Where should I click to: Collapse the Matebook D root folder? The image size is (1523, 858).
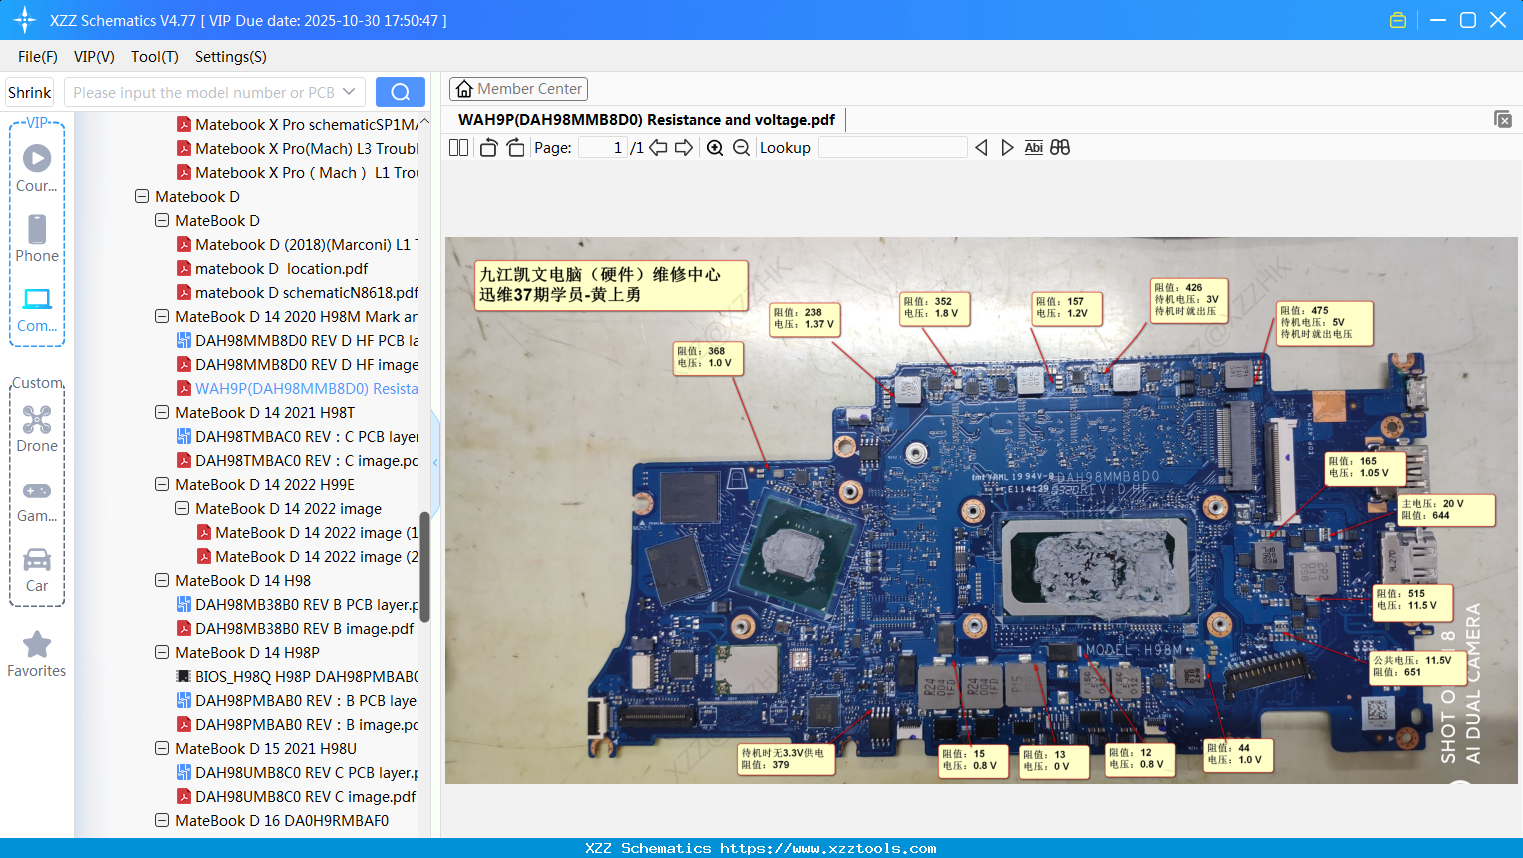coord(142,197)
